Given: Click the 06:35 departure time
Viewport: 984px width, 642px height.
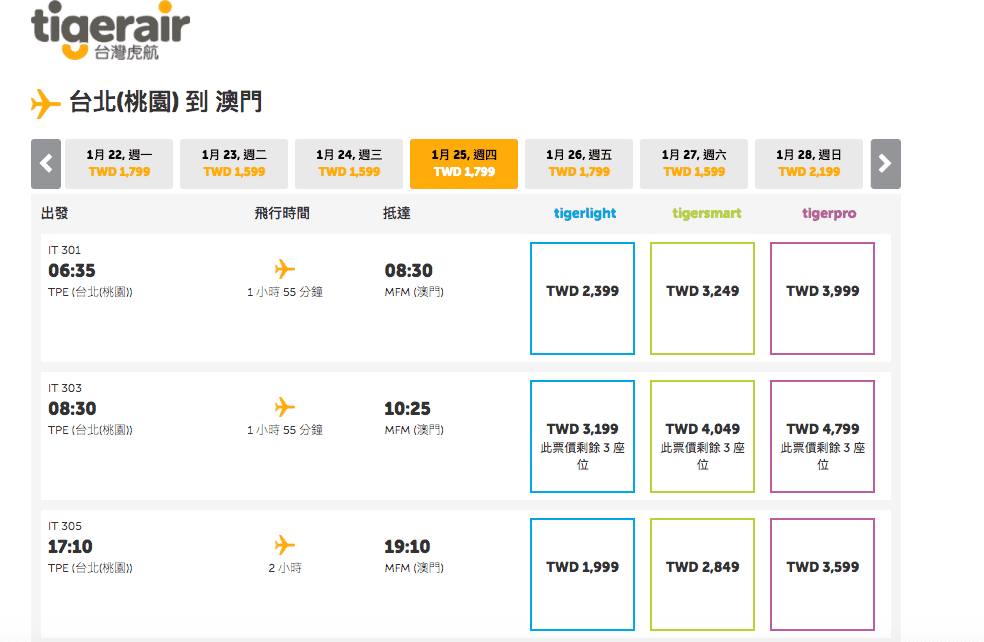Looking at the screenshot, I should click(72, 270).
